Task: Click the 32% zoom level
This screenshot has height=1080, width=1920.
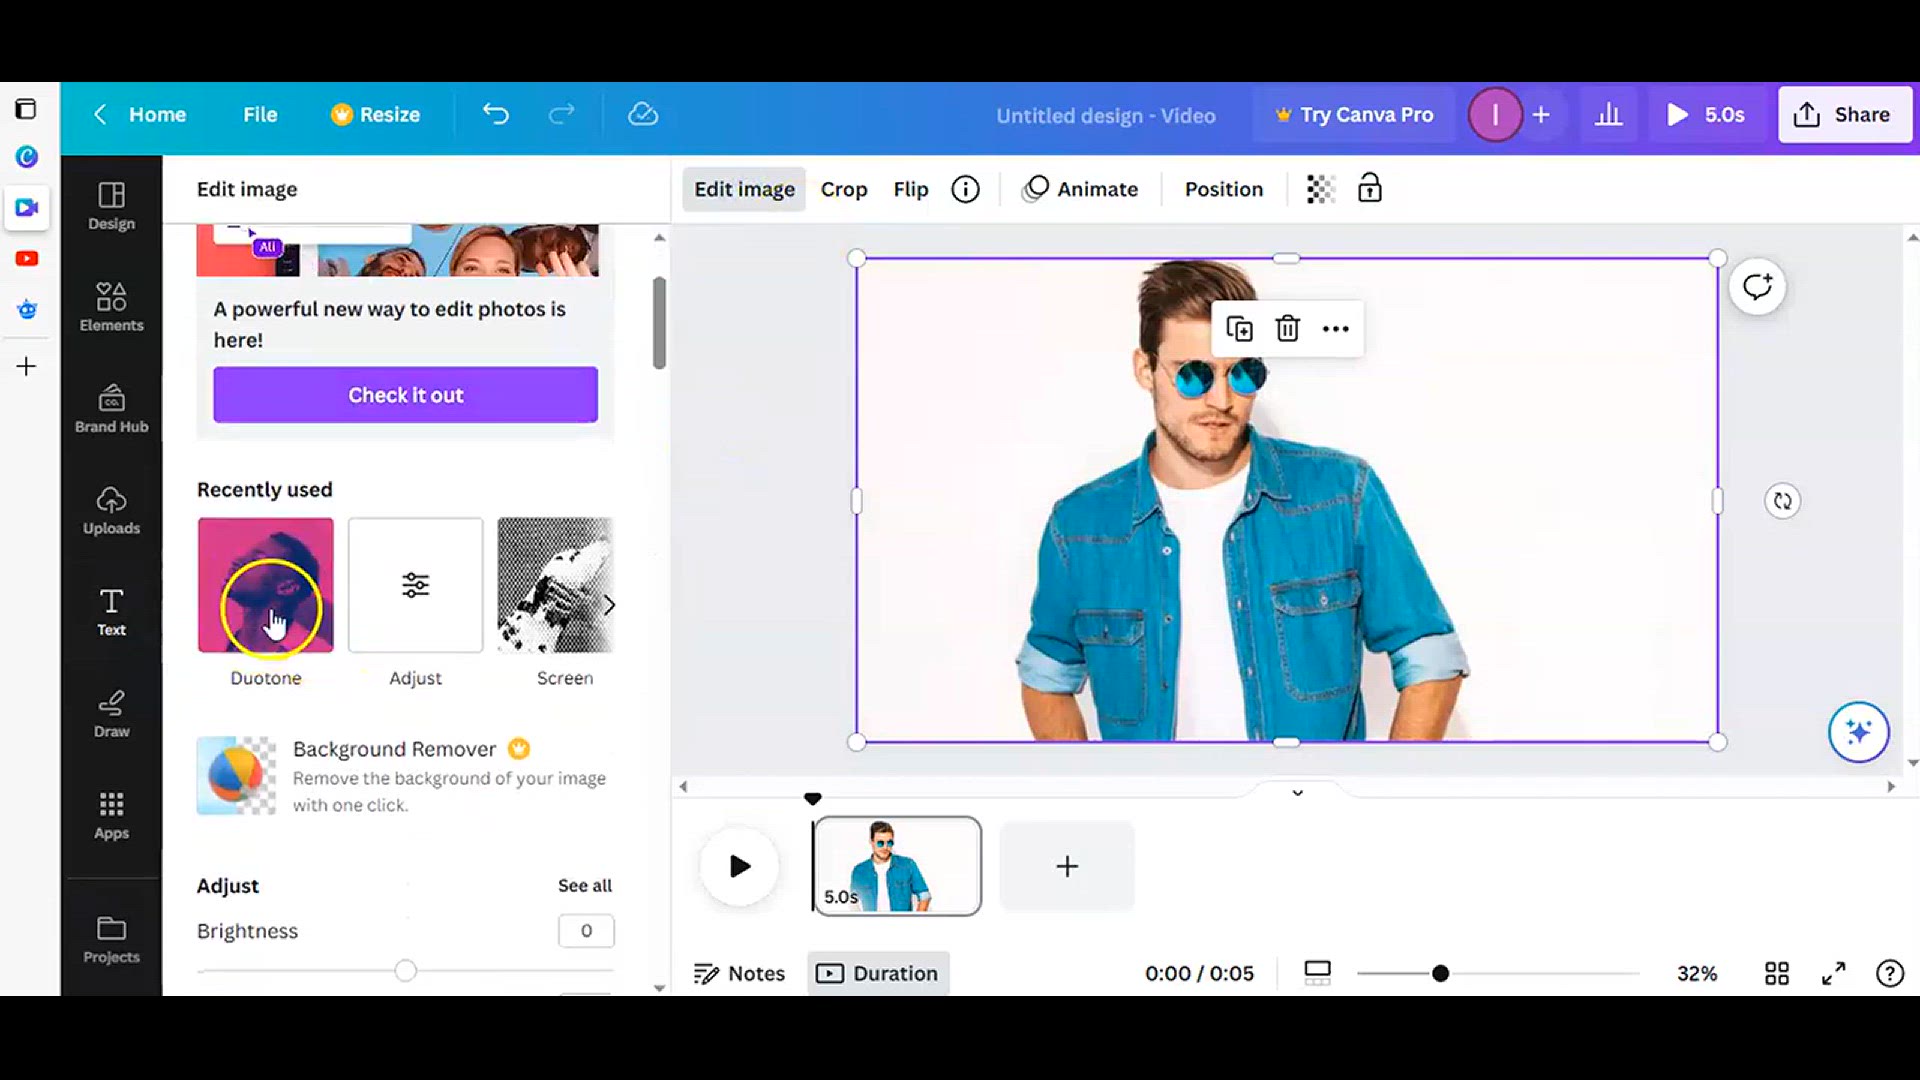Action: tap(1697, 973)
